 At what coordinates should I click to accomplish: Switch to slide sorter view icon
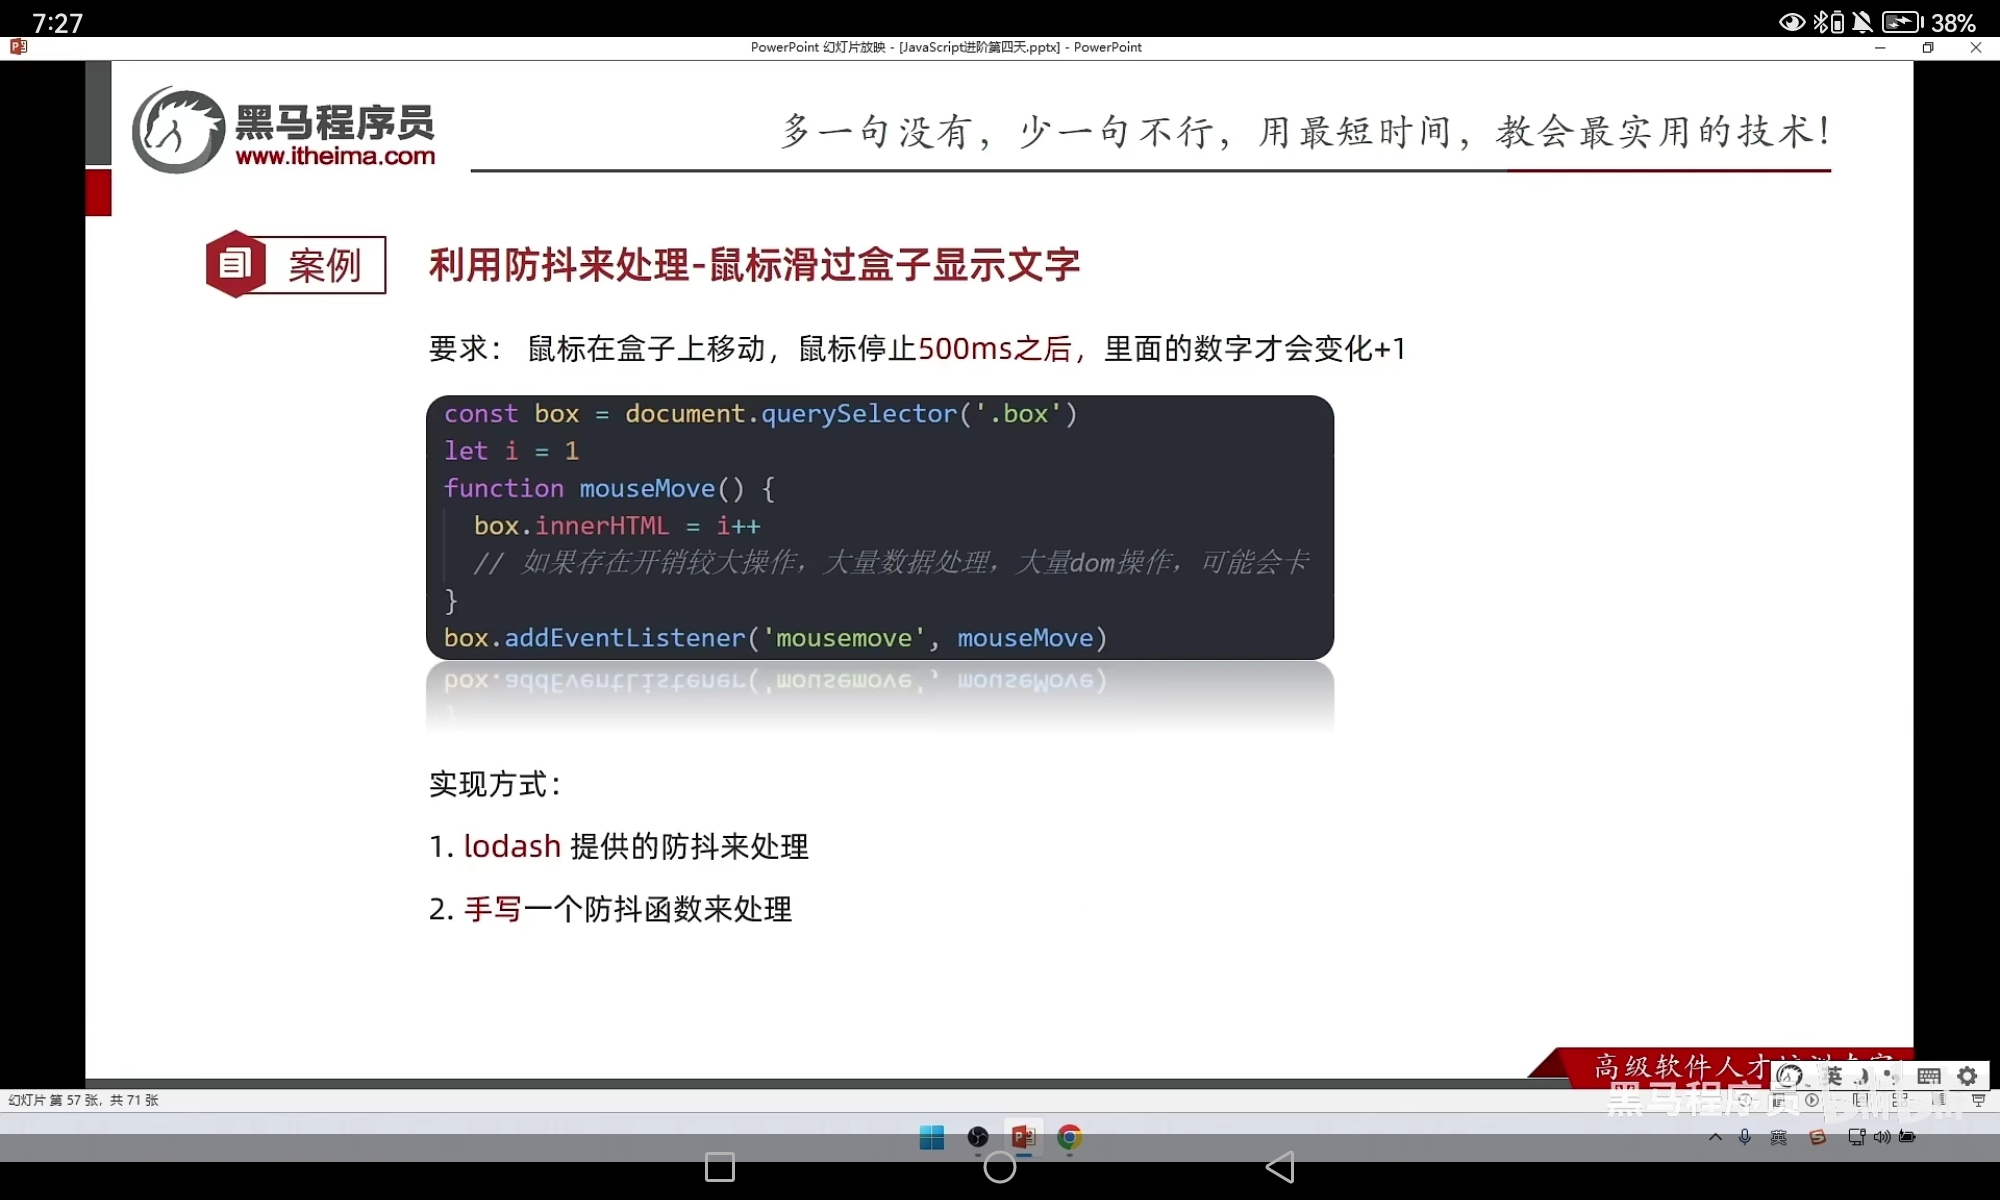[x=1900, y=1100]
